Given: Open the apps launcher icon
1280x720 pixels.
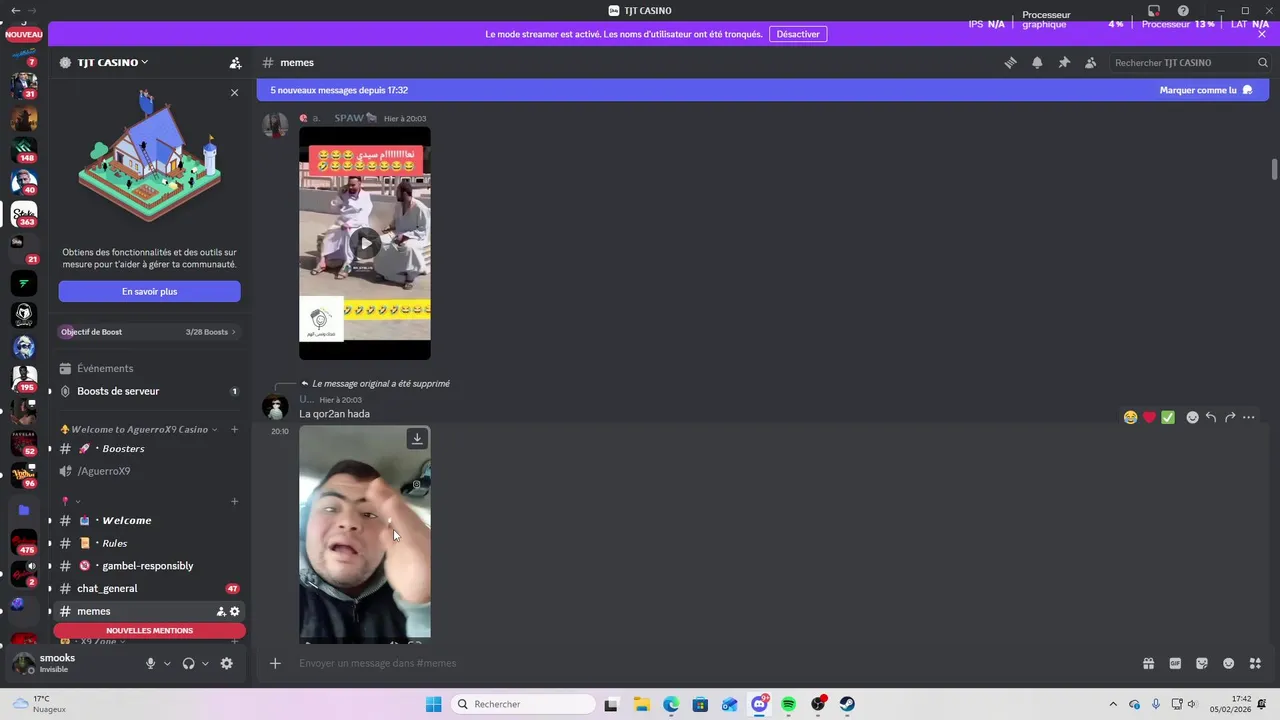Looking at the screenshot, I should pyautogui.click(x=1255, y=663).
